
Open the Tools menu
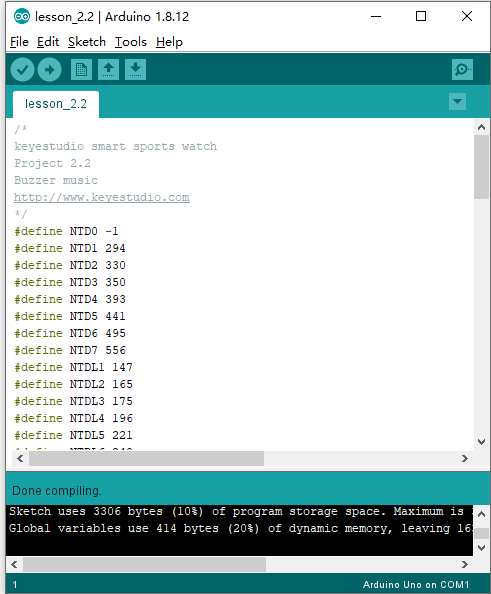(131, 42)
